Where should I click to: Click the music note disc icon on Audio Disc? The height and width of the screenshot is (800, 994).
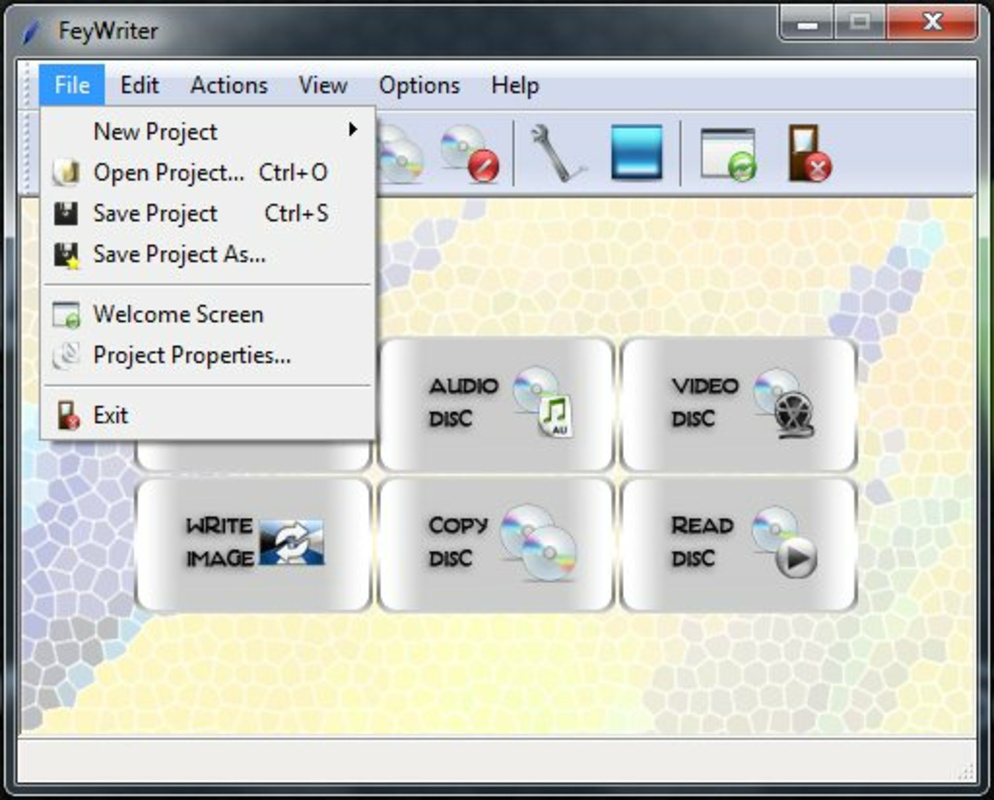point(544,402)
